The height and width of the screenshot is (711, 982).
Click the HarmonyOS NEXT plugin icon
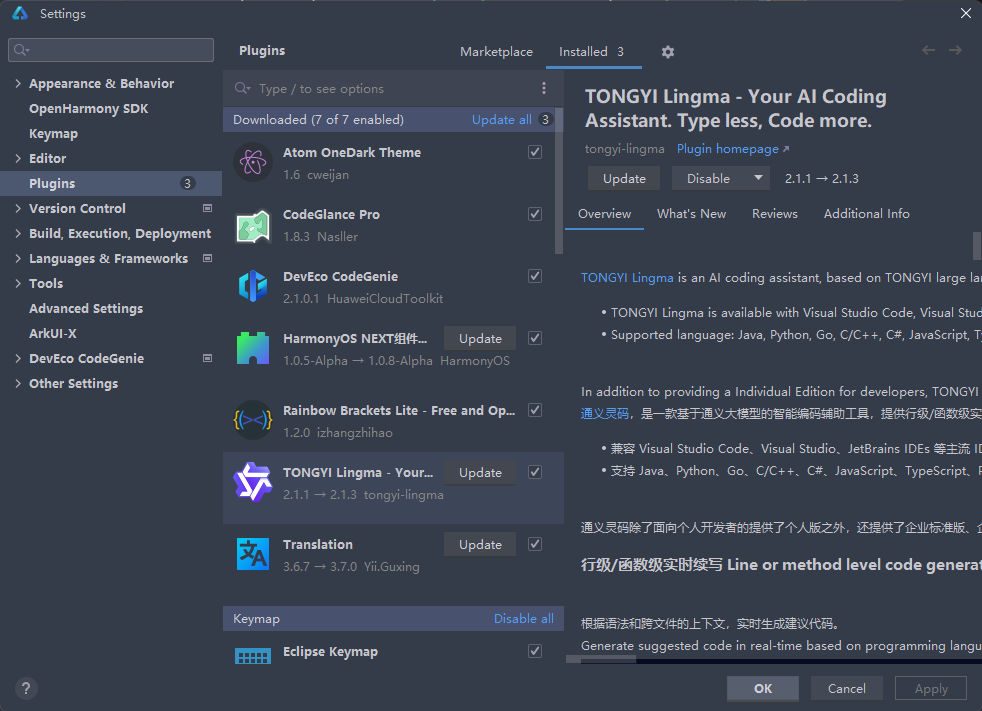[x=252, y=348]
